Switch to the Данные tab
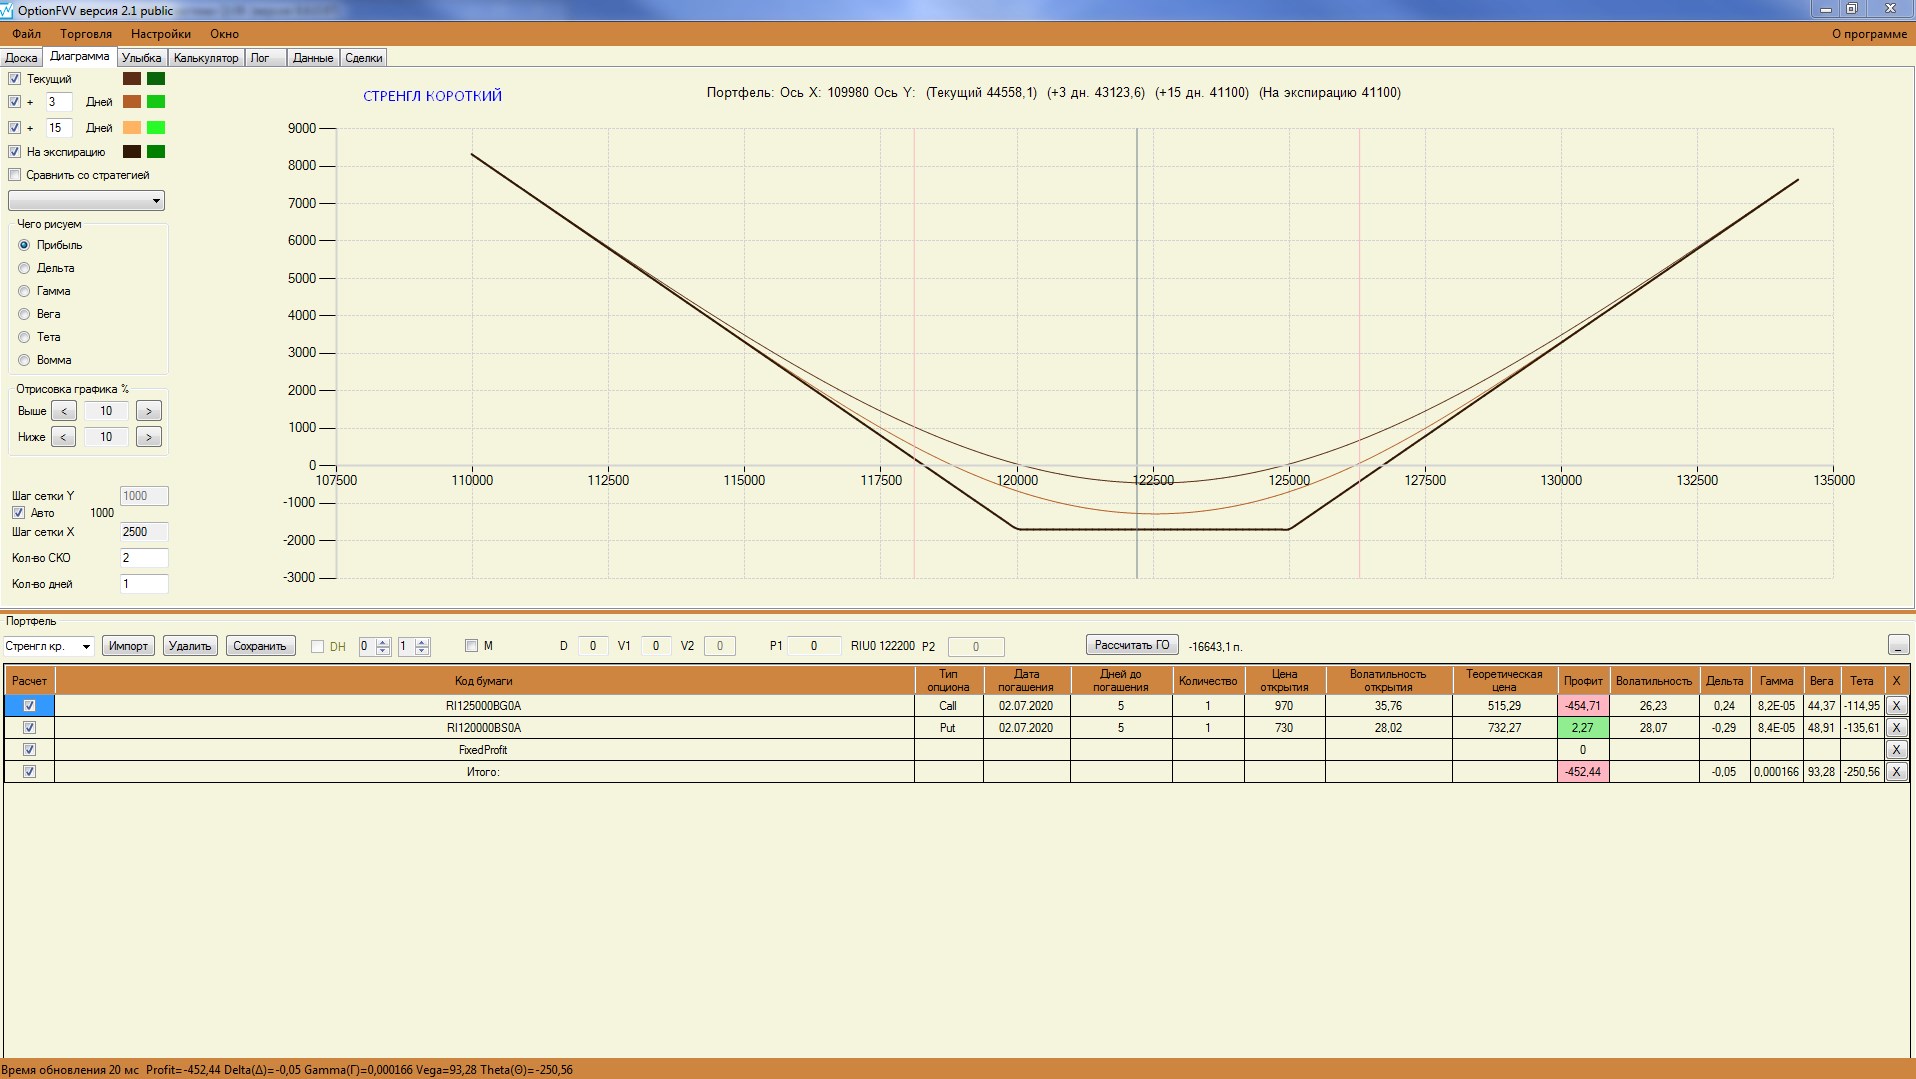The image size is (1916, 1079). coord(313,58)
